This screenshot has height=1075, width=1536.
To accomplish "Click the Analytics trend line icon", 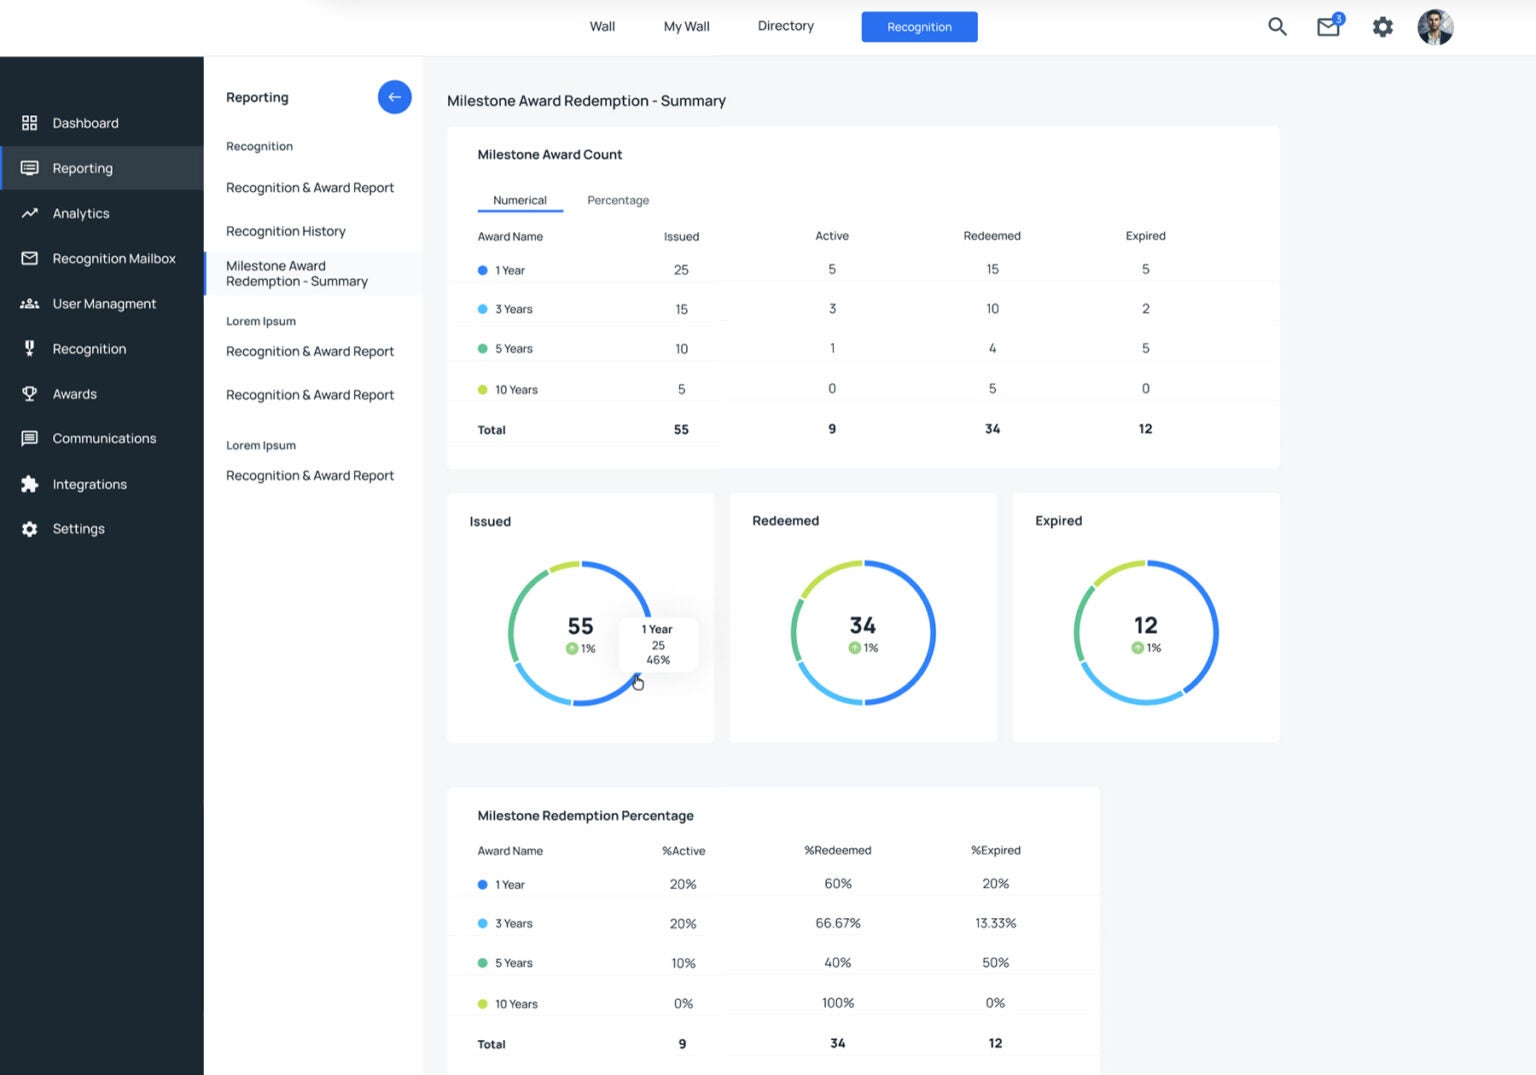I will coord(30,213).
